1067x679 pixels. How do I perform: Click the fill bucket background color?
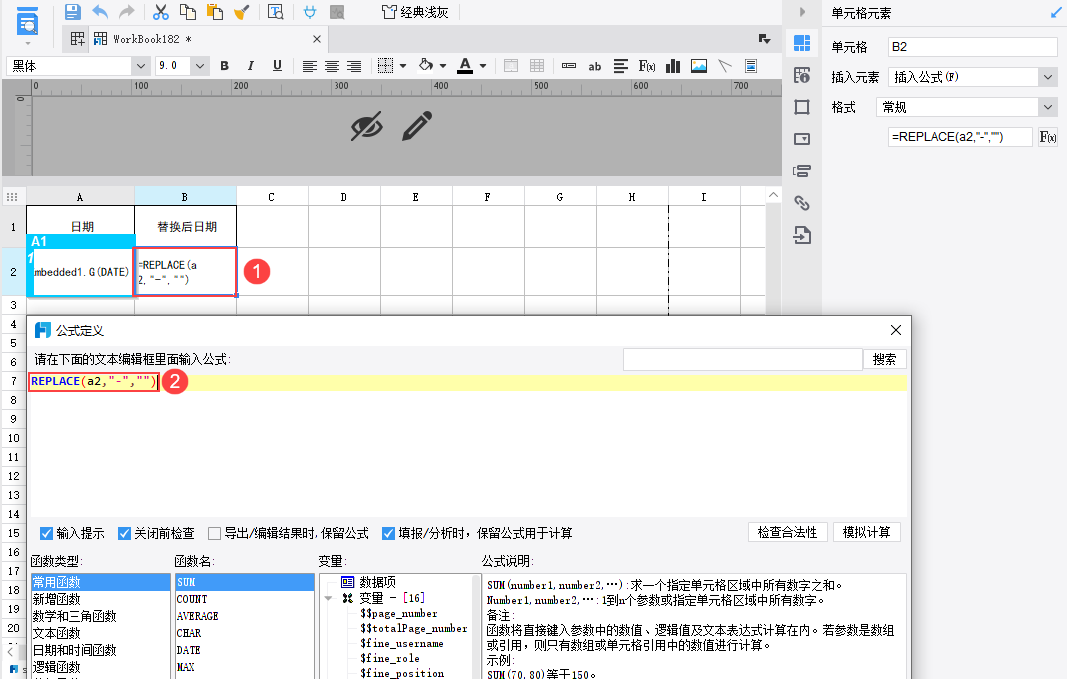(426, 65)
